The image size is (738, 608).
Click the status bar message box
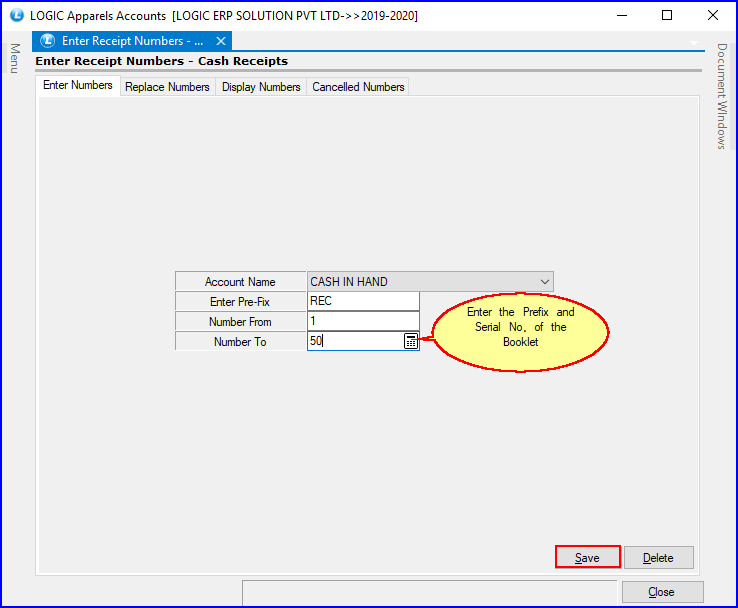point(429,592)
